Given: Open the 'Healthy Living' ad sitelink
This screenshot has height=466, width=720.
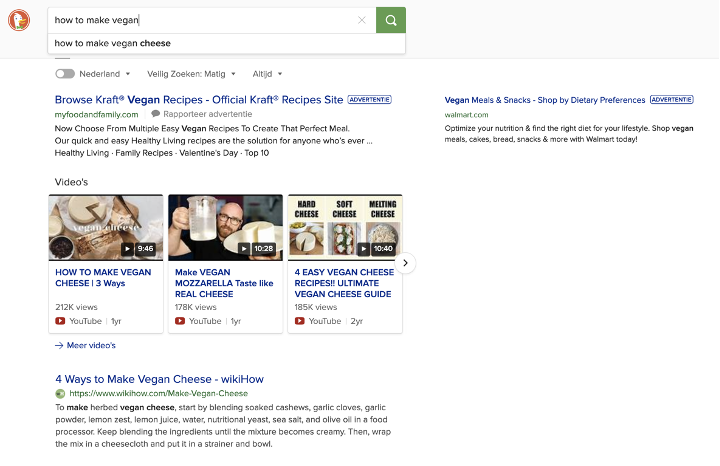Looking at the screenshot, I should click(82, 153).
